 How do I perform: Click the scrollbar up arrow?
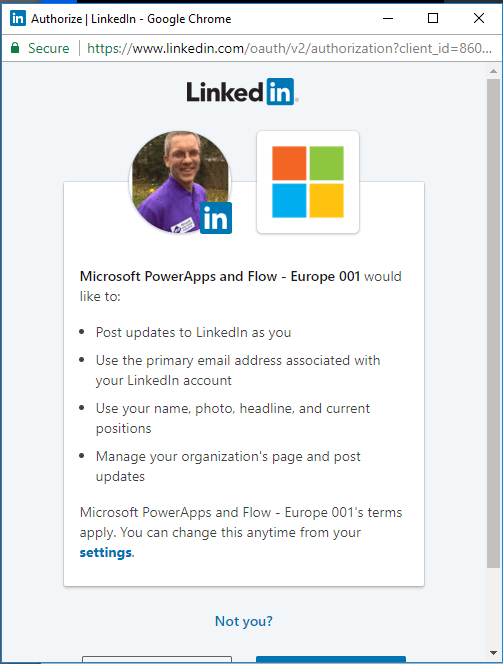pos(493,71)
